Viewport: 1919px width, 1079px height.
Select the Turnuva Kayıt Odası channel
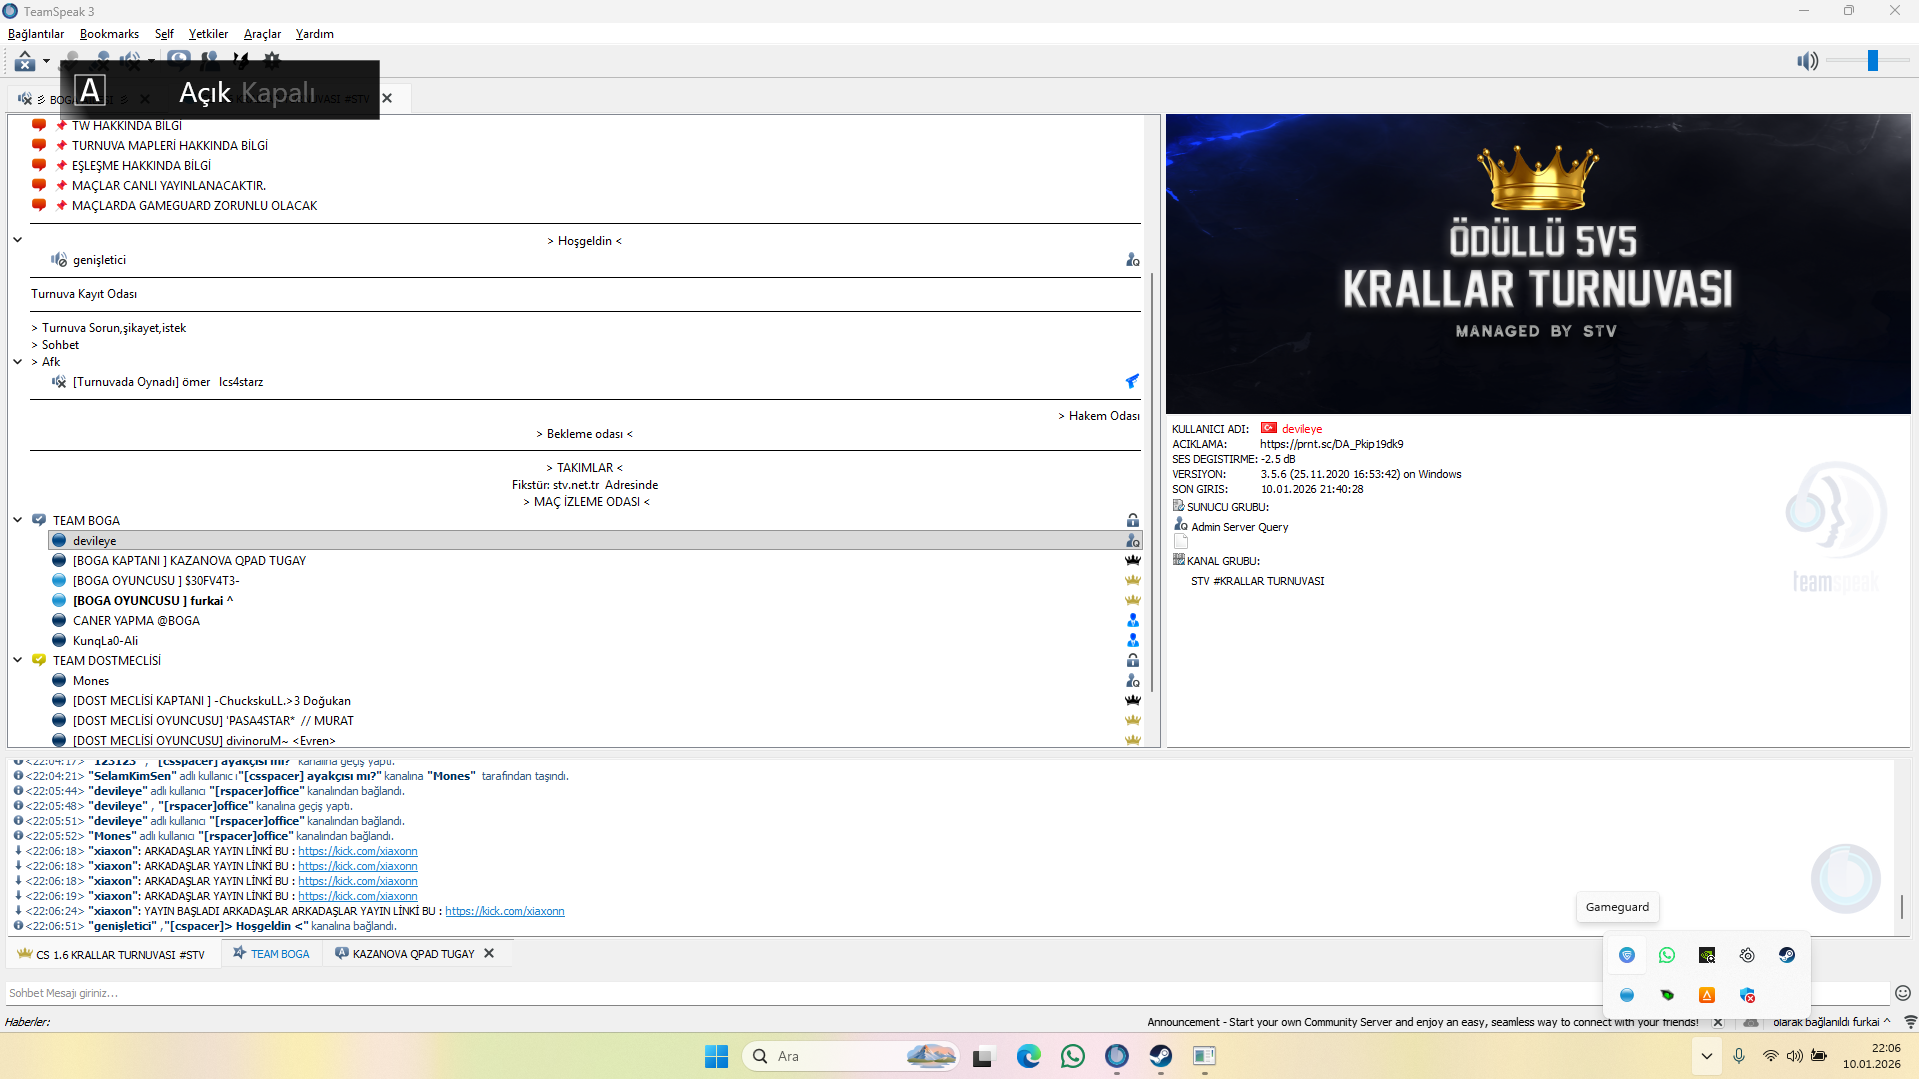click(x=84, y=294)
